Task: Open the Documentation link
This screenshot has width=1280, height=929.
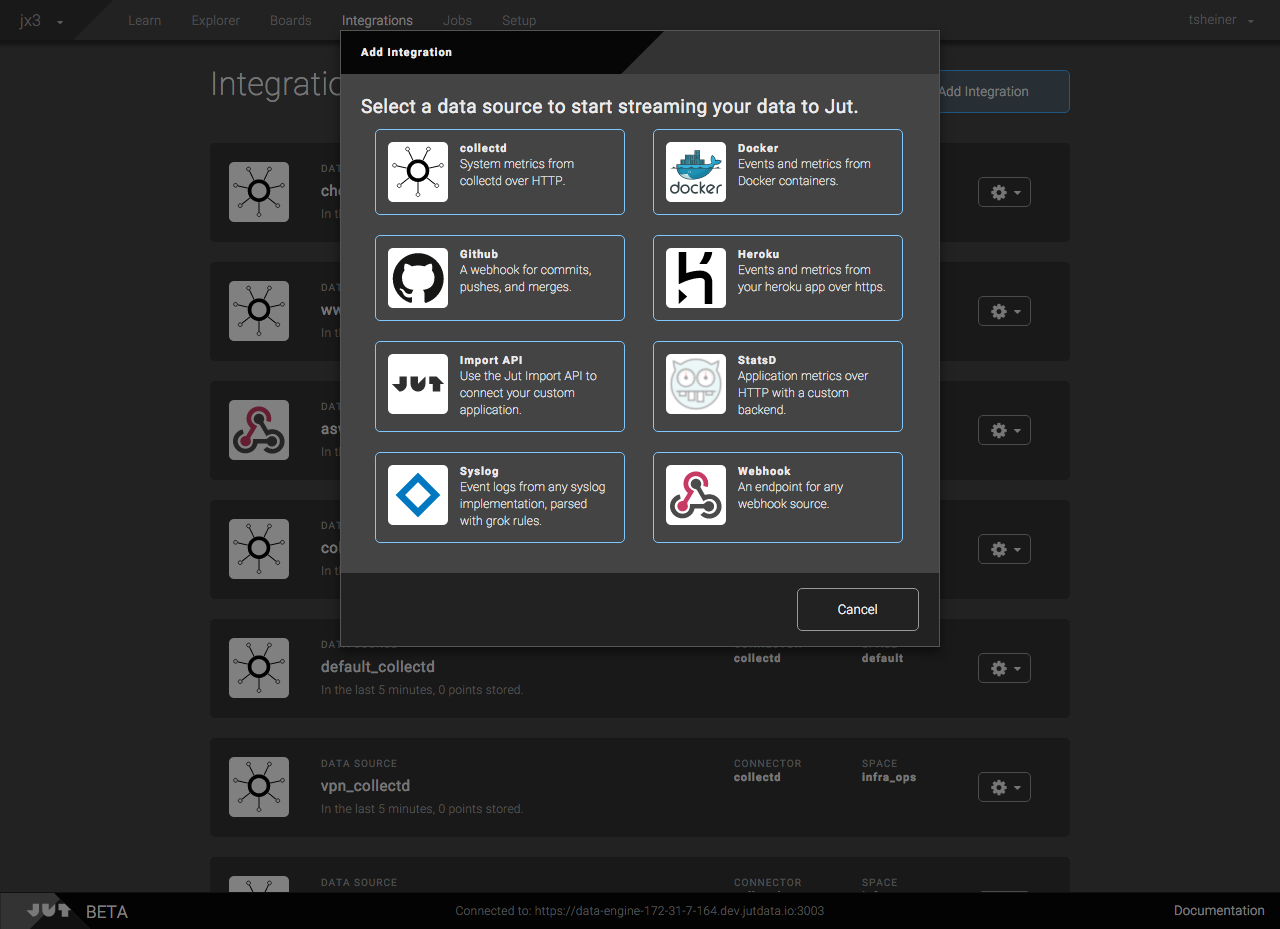Action: tap(1218, 910)
